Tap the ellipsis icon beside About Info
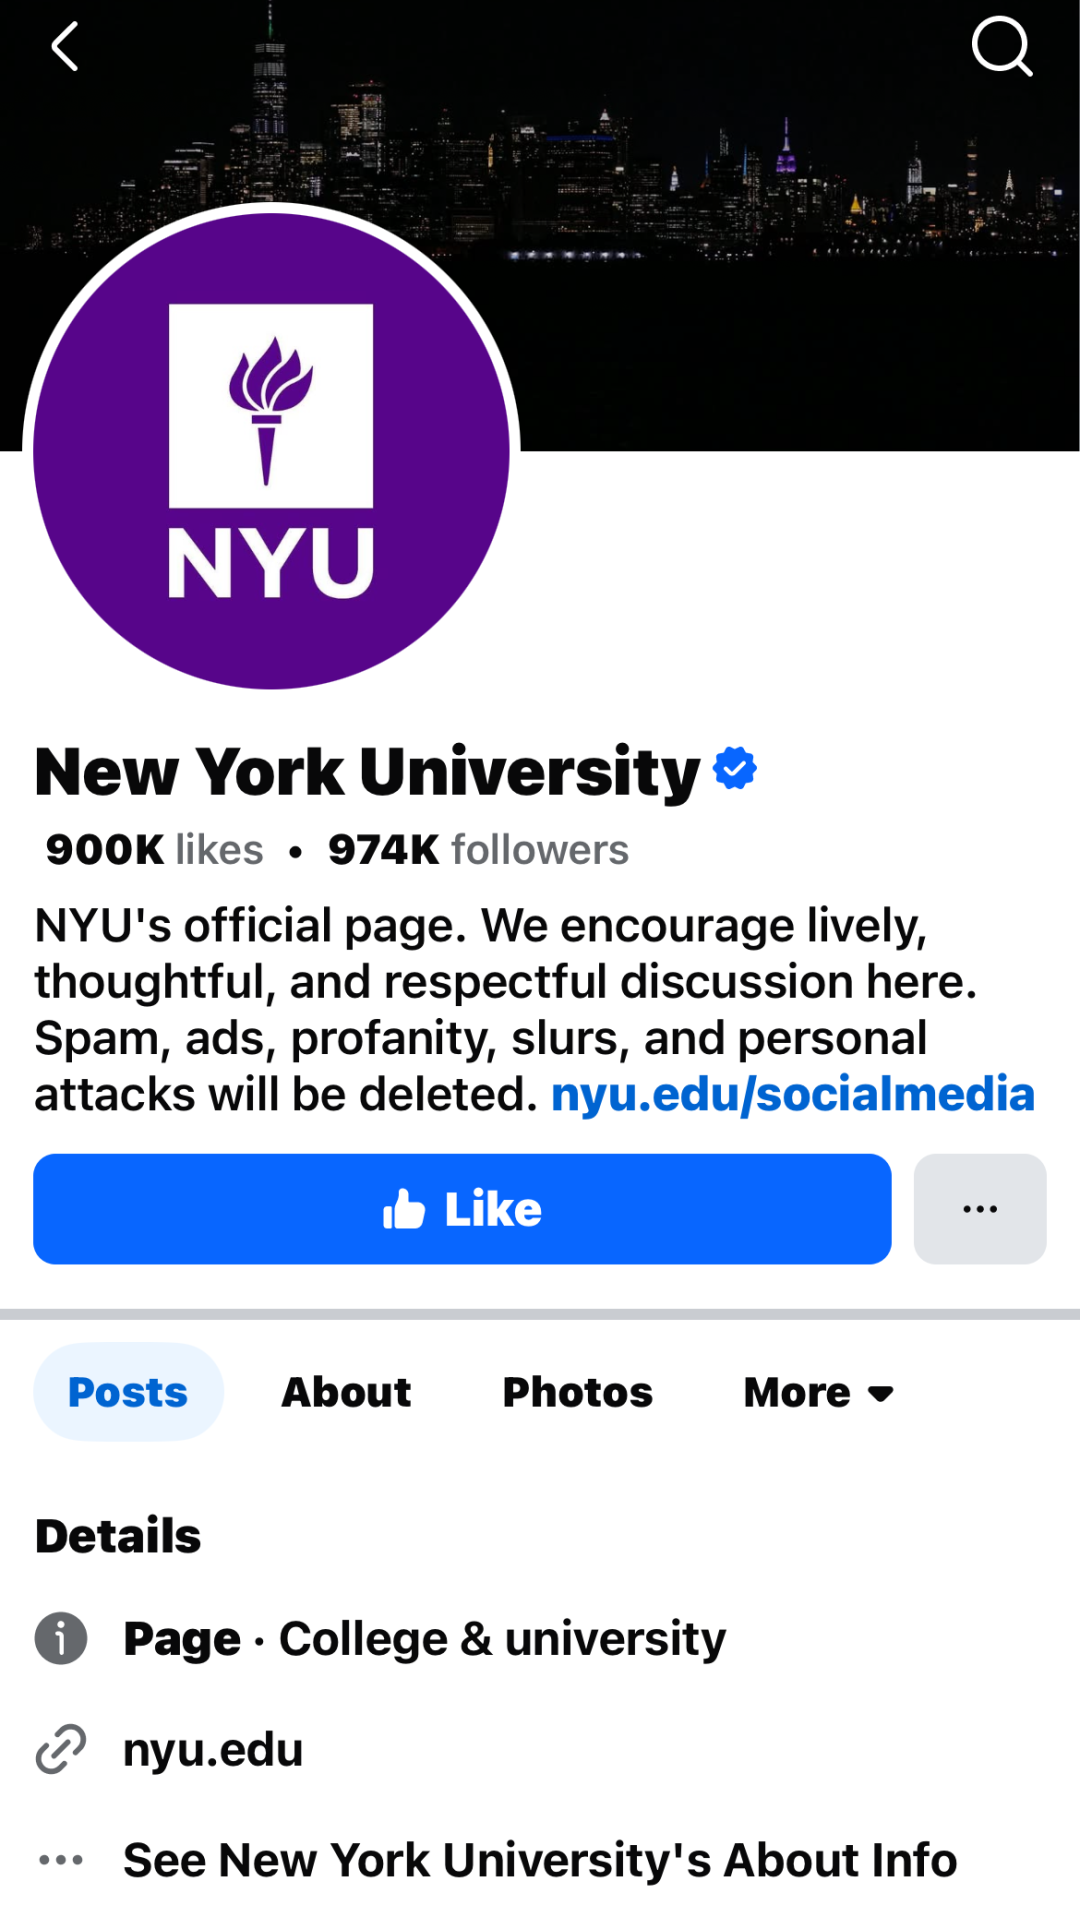Viewport: 1080px width, 1921px height. [x=61, y=1860]
